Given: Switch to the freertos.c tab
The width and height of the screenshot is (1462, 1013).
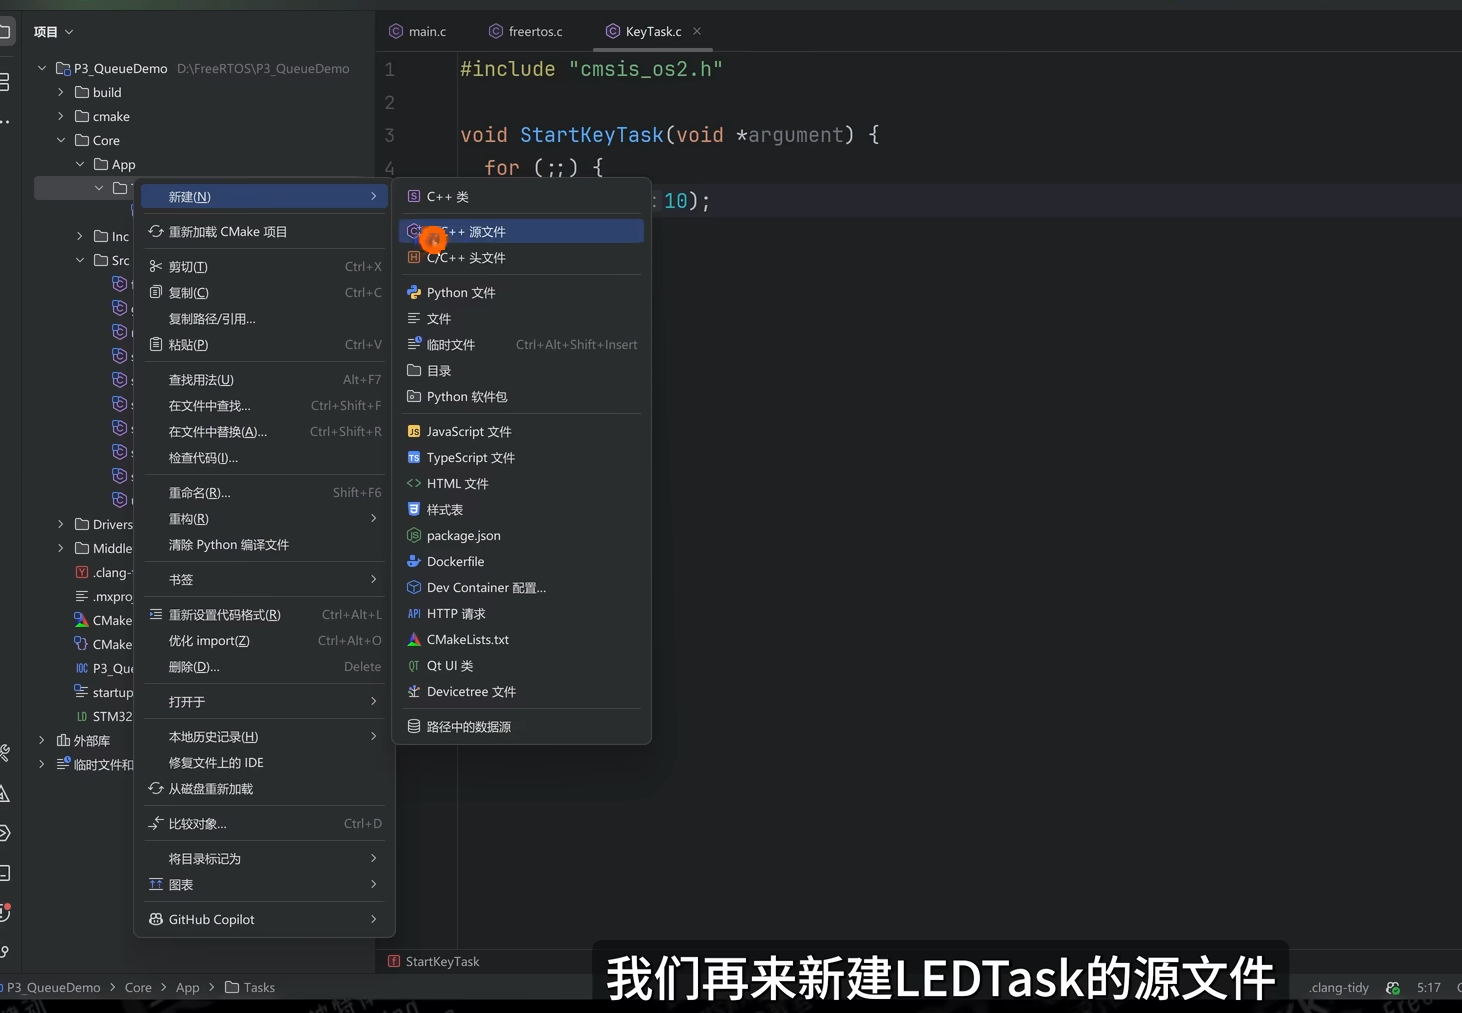Looking at the screenshot, I should [526, 31].
